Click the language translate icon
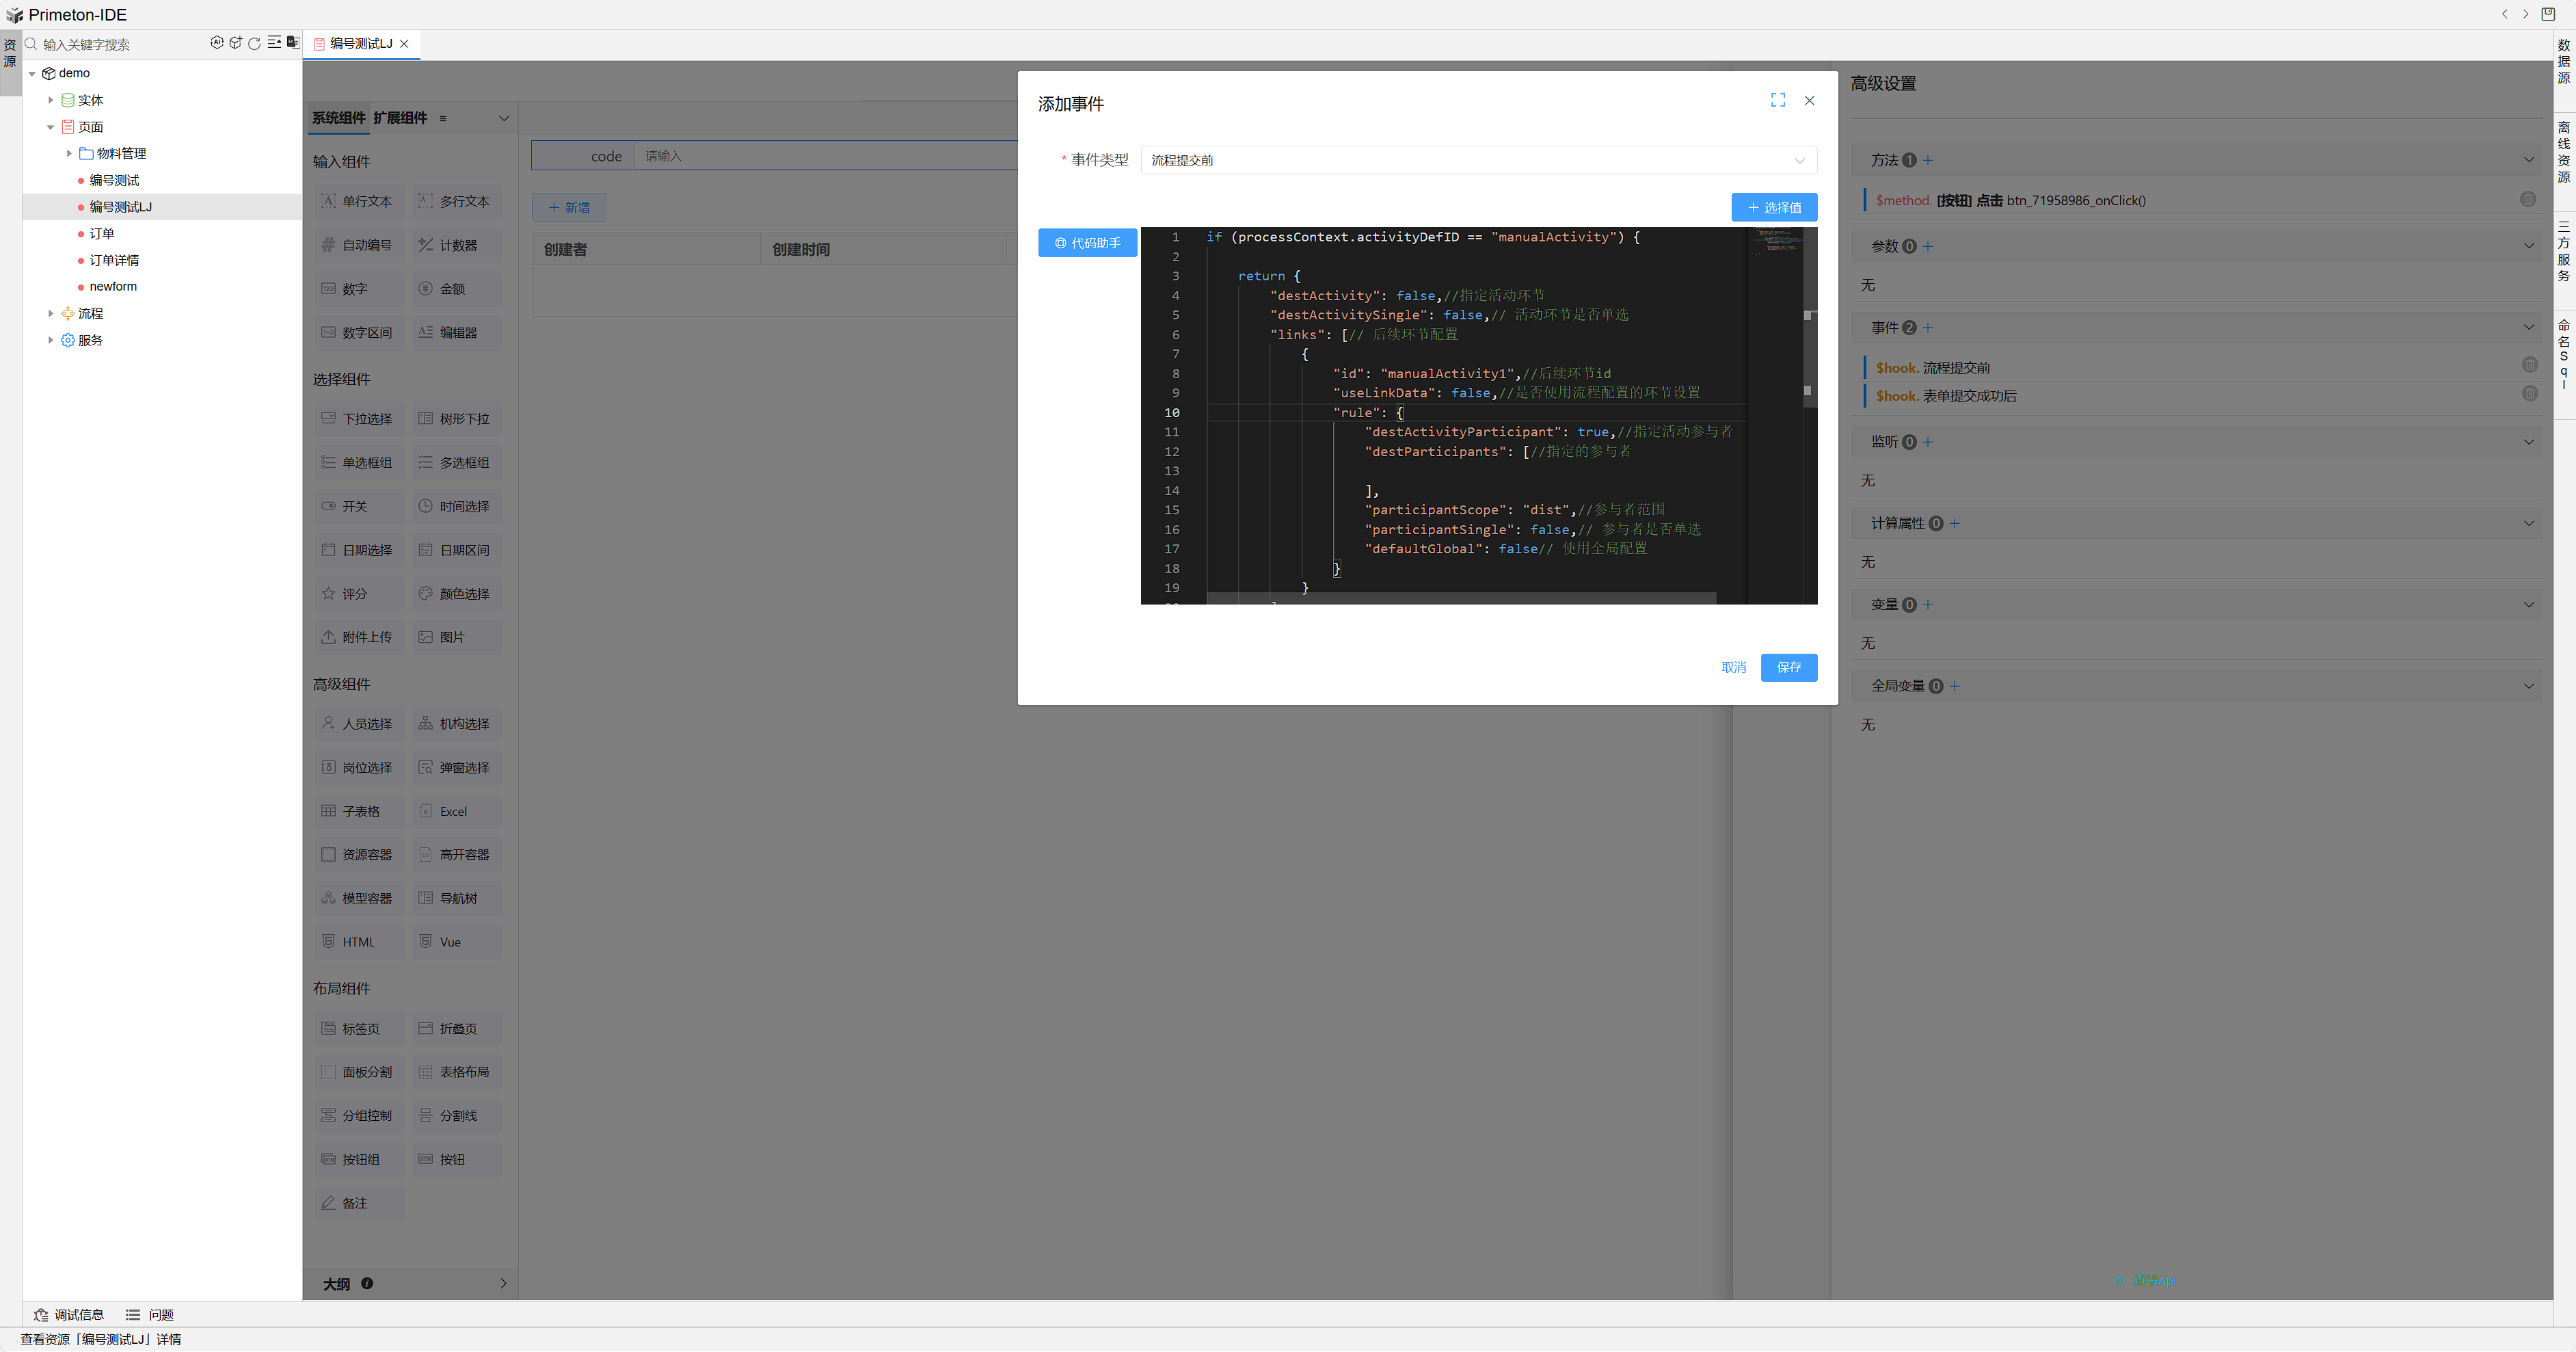The width and height of the screenshot is (2576, 1352). (x=293, y=43)
